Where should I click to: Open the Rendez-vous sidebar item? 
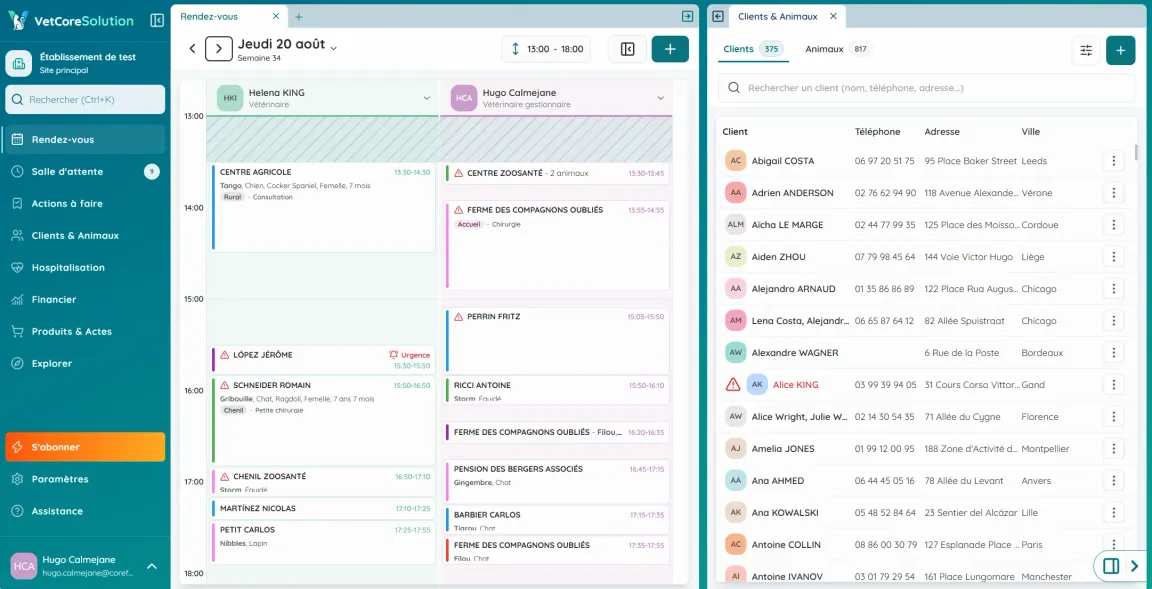tap(85, 140)
